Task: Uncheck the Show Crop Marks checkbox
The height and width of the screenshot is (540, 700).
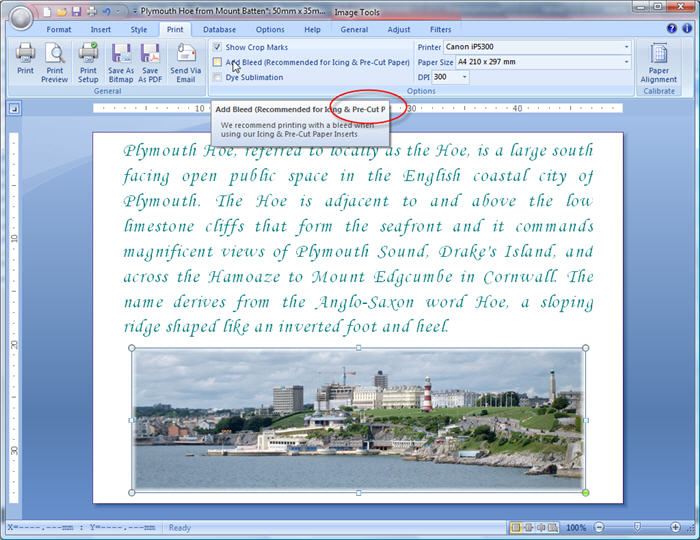Action: tap(217, 47)
